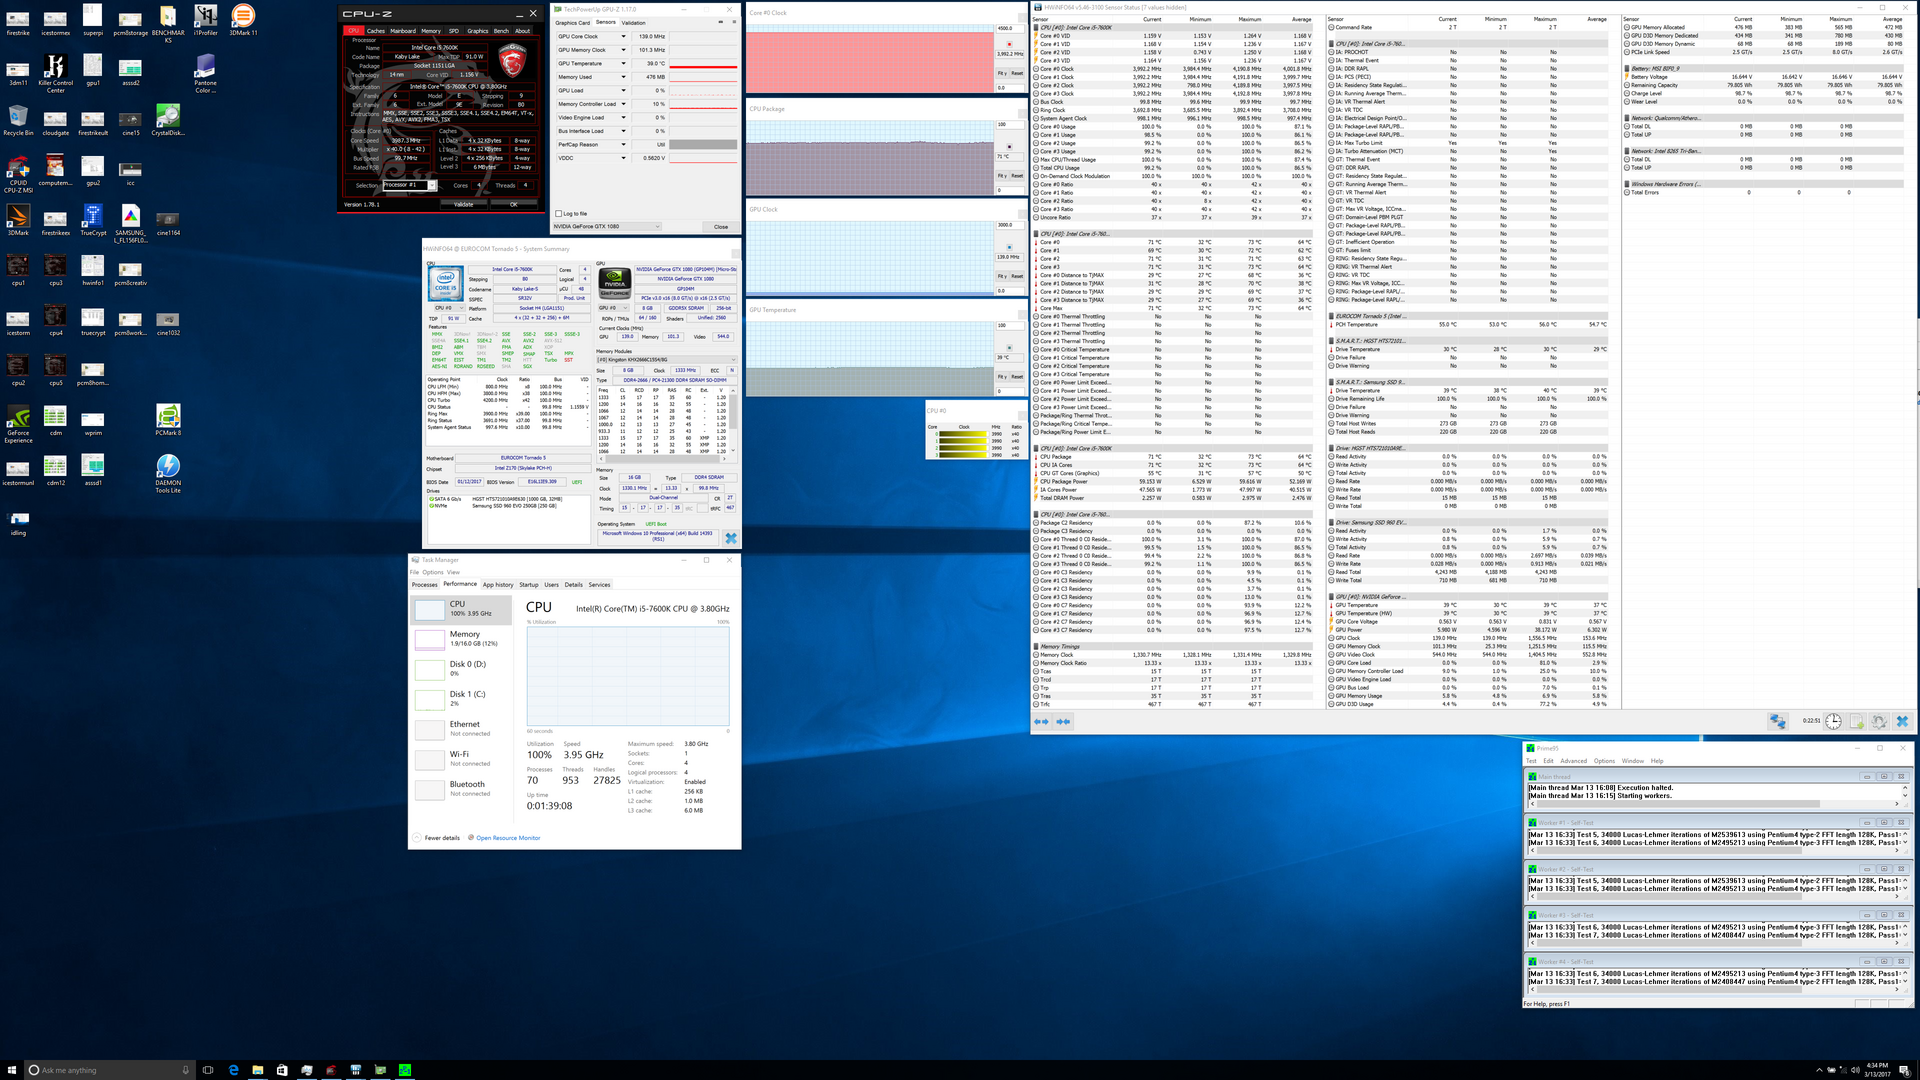Image resolution: width=1920 pixels, height=1080 pixels.
Task: Switch to Processes tab in Task Manager
Action: point(425,584)
